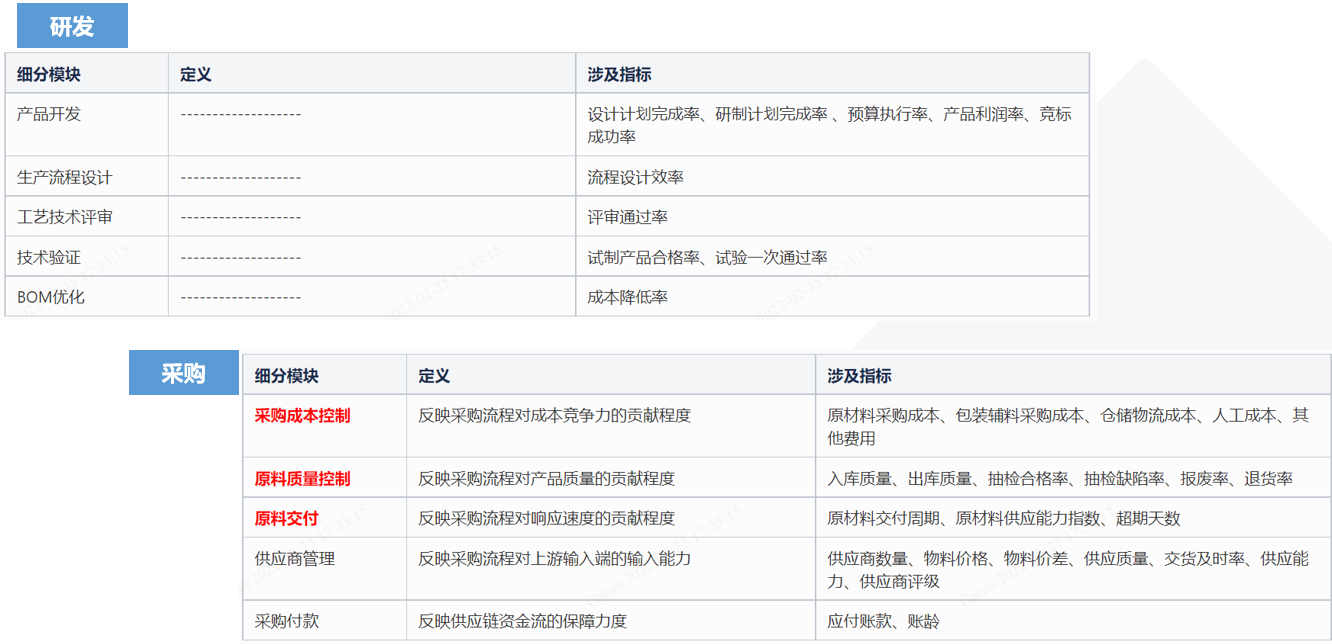The image size is (1332, 644).
Task: Click 细分模块 header in the 研发 table
Action: [x=49, y=75]
